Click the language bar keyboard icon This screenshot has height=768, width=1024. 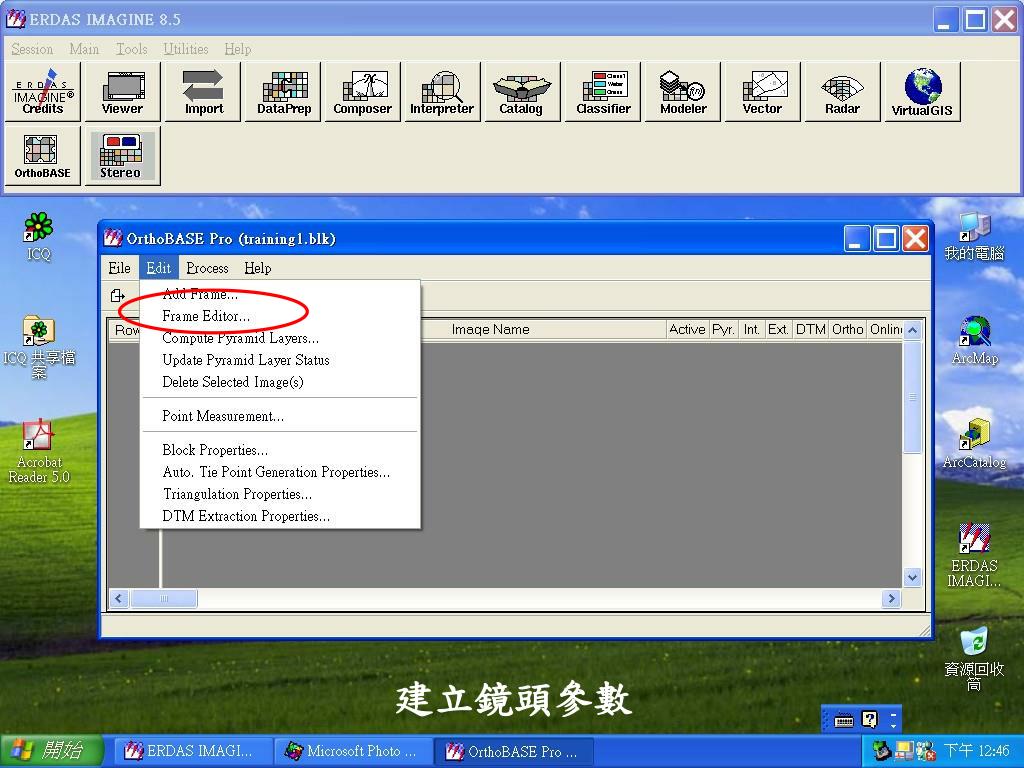(844, 721)
